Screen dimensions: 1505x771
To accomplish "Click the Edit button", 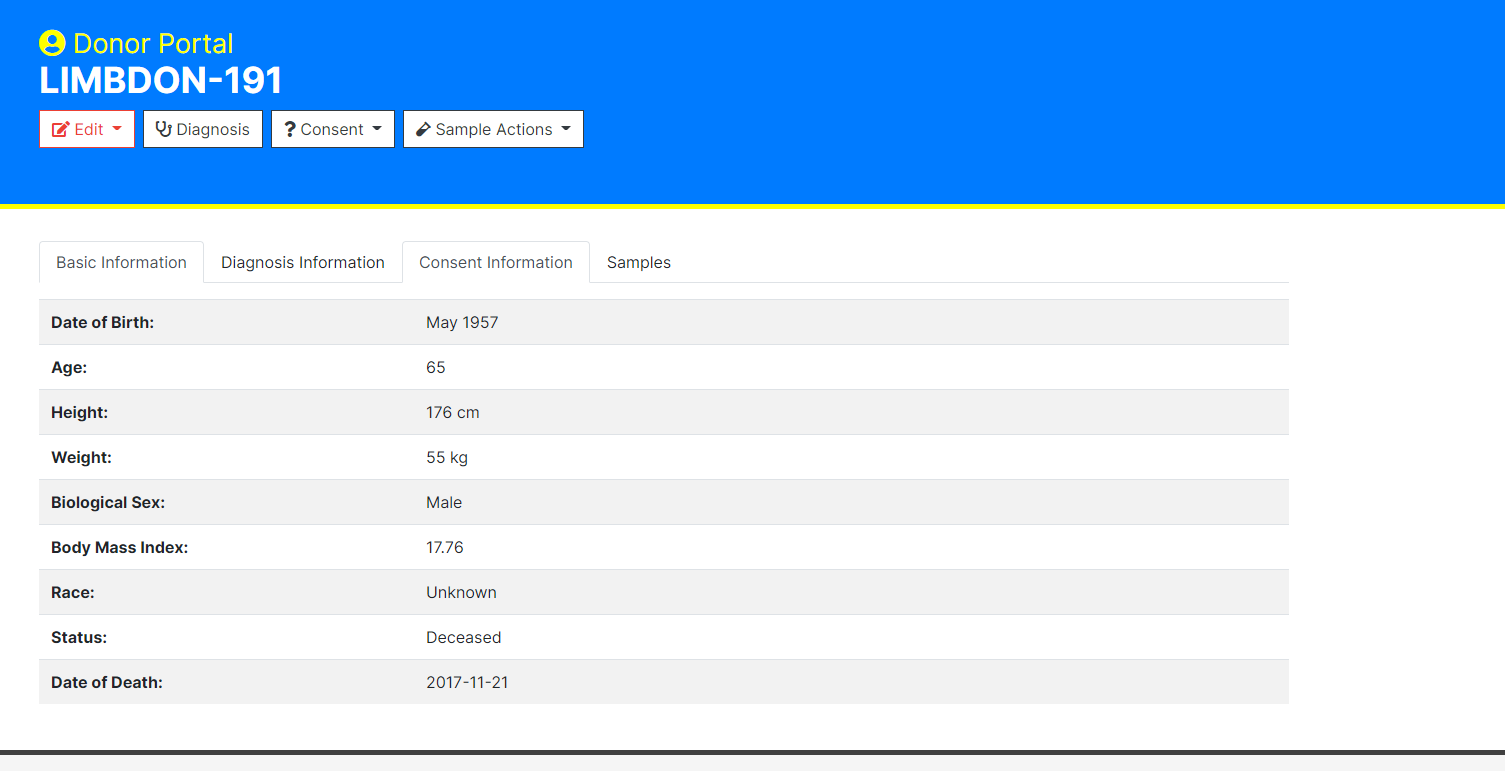I will point(87,128).
